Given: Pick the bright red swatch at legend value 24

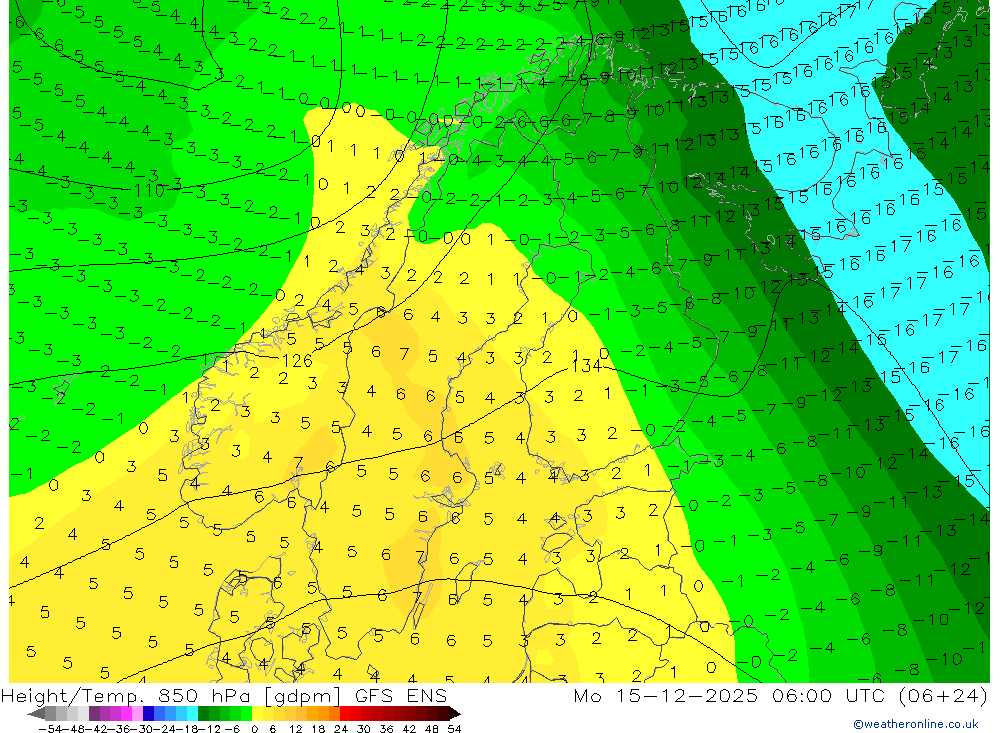Looking at the screenshot, I should tap(345, 713).
